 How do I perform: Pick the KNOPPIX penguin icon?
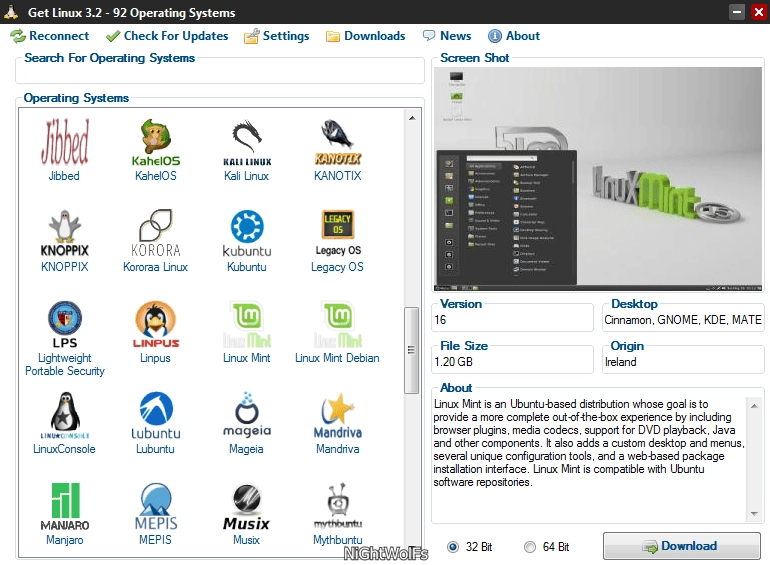click(x=64, y=234)
